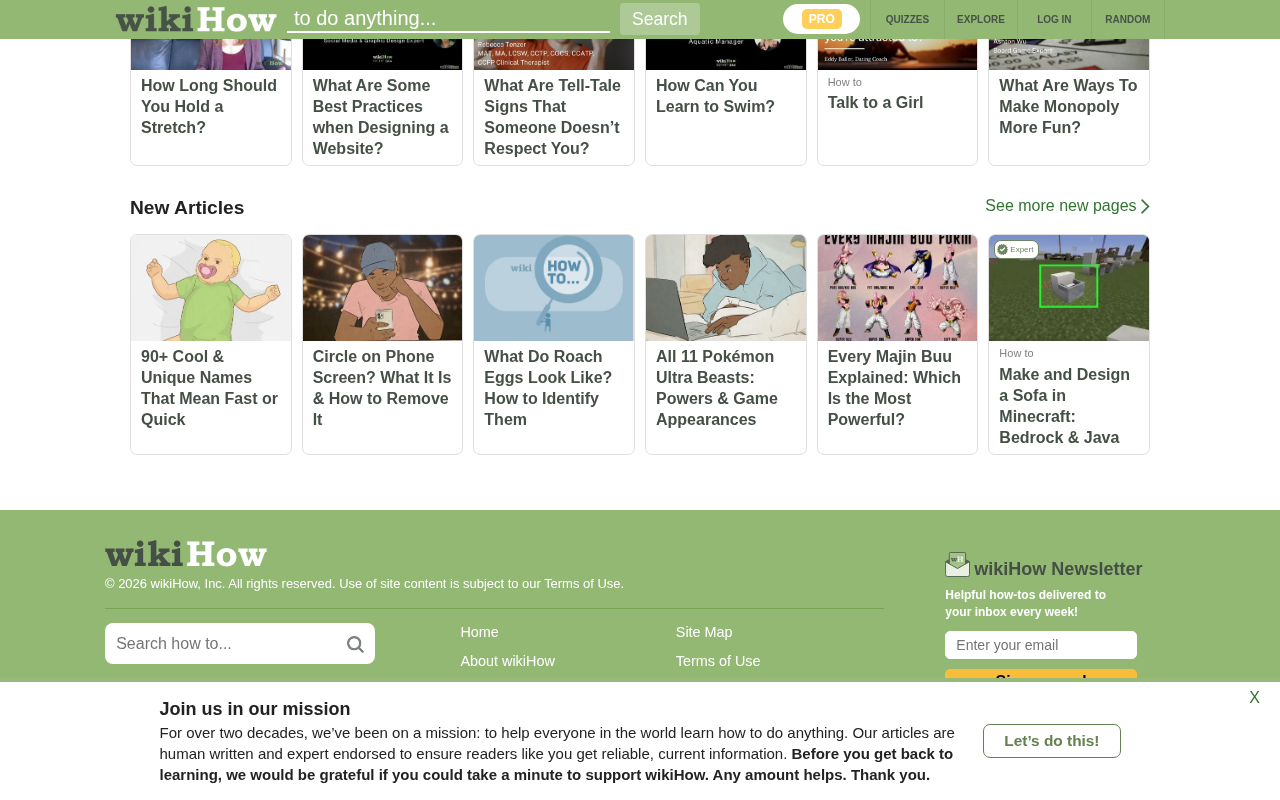Click the arrow next to See more new pages
The height and width of the screenshot is (800, 1280).
(1145, 206)
